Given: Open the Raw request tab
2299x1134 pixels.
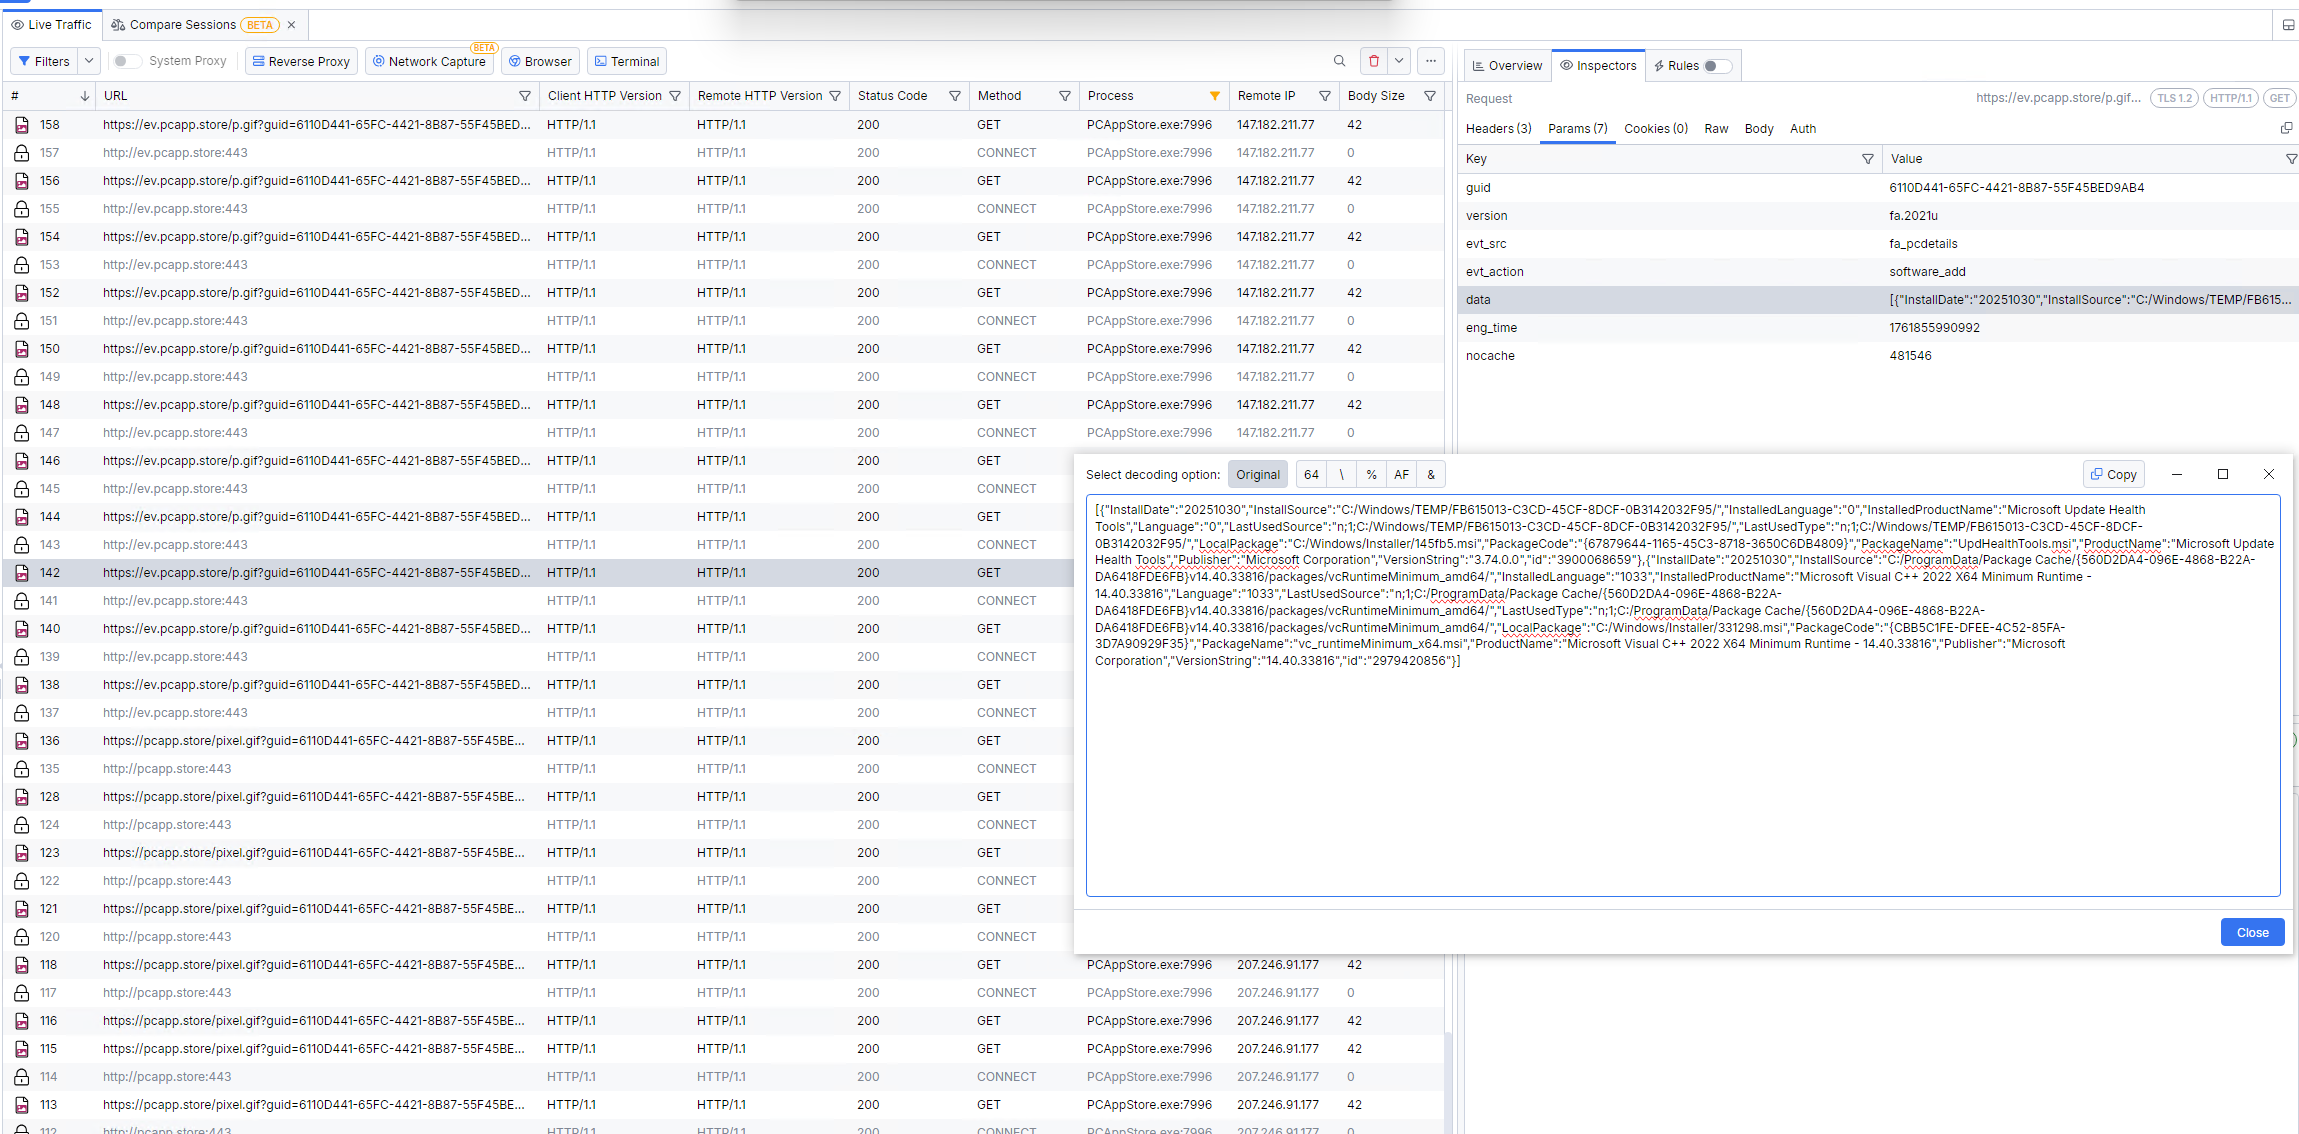Looking at the screenshot, I should pyautogui.click(x=1716, y=129).
